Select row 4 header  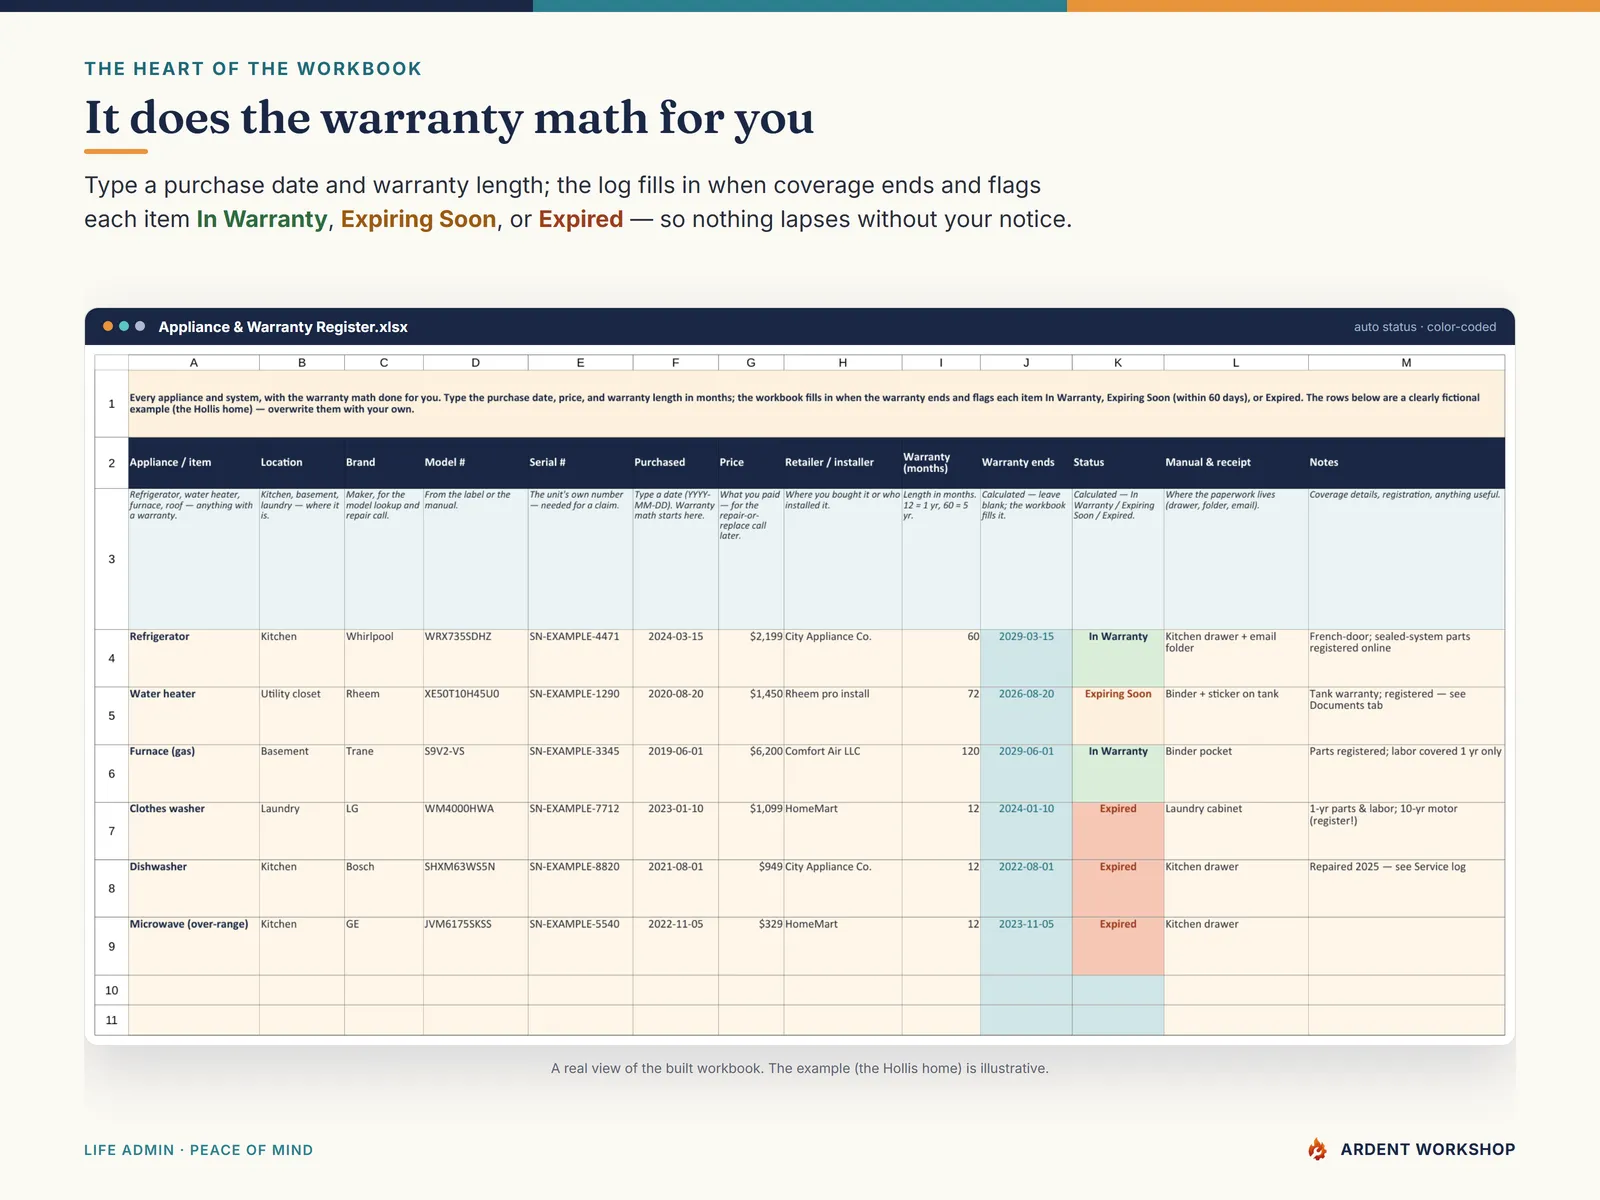[x=111, y=658]
